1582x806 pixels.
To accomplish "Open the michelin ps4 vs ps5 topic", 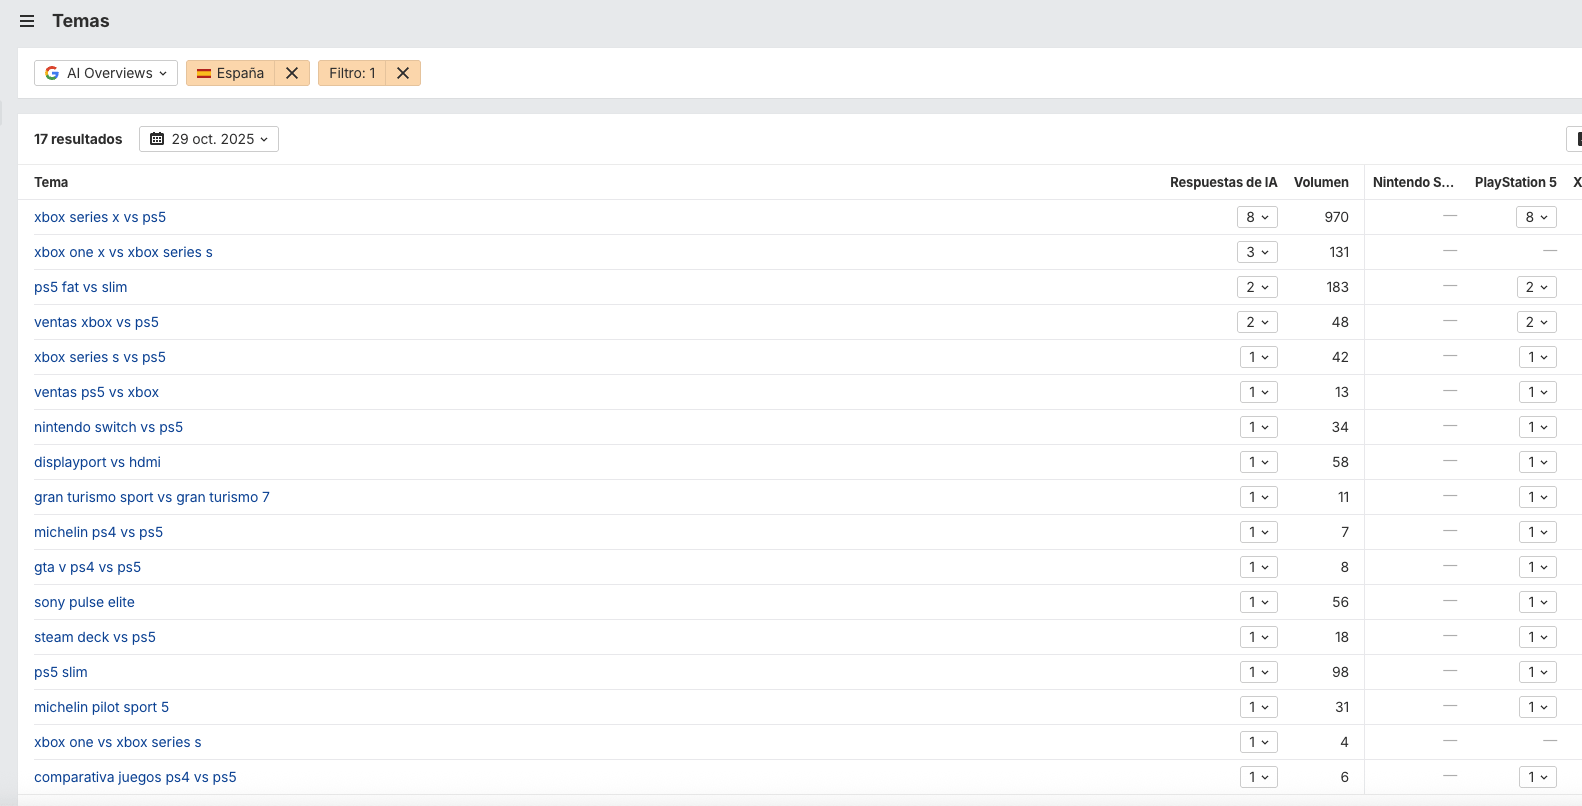I will coord(98,532).
